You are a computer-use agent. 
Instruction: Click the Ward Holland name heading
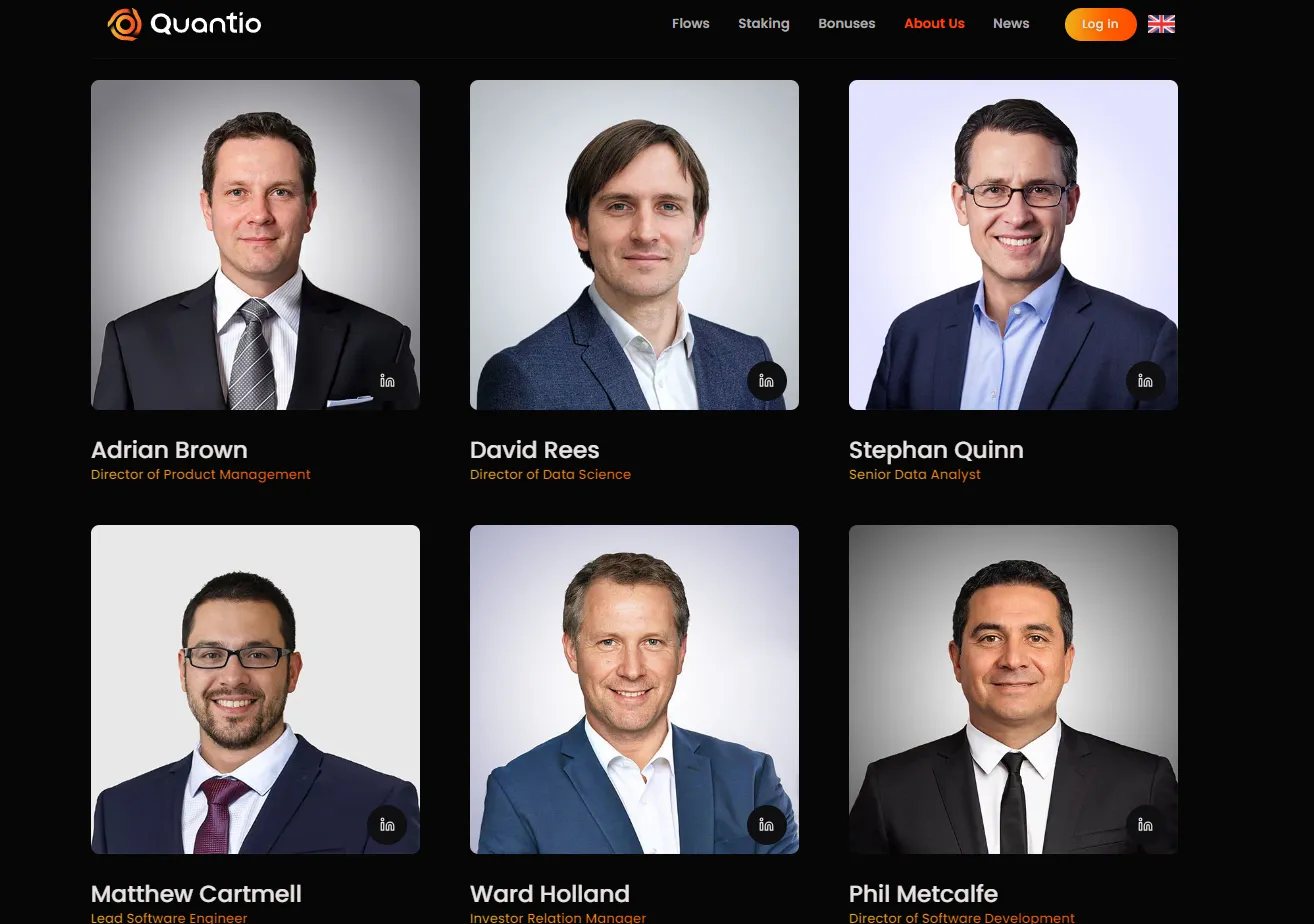pyautogui.click(x=550, y=893)
